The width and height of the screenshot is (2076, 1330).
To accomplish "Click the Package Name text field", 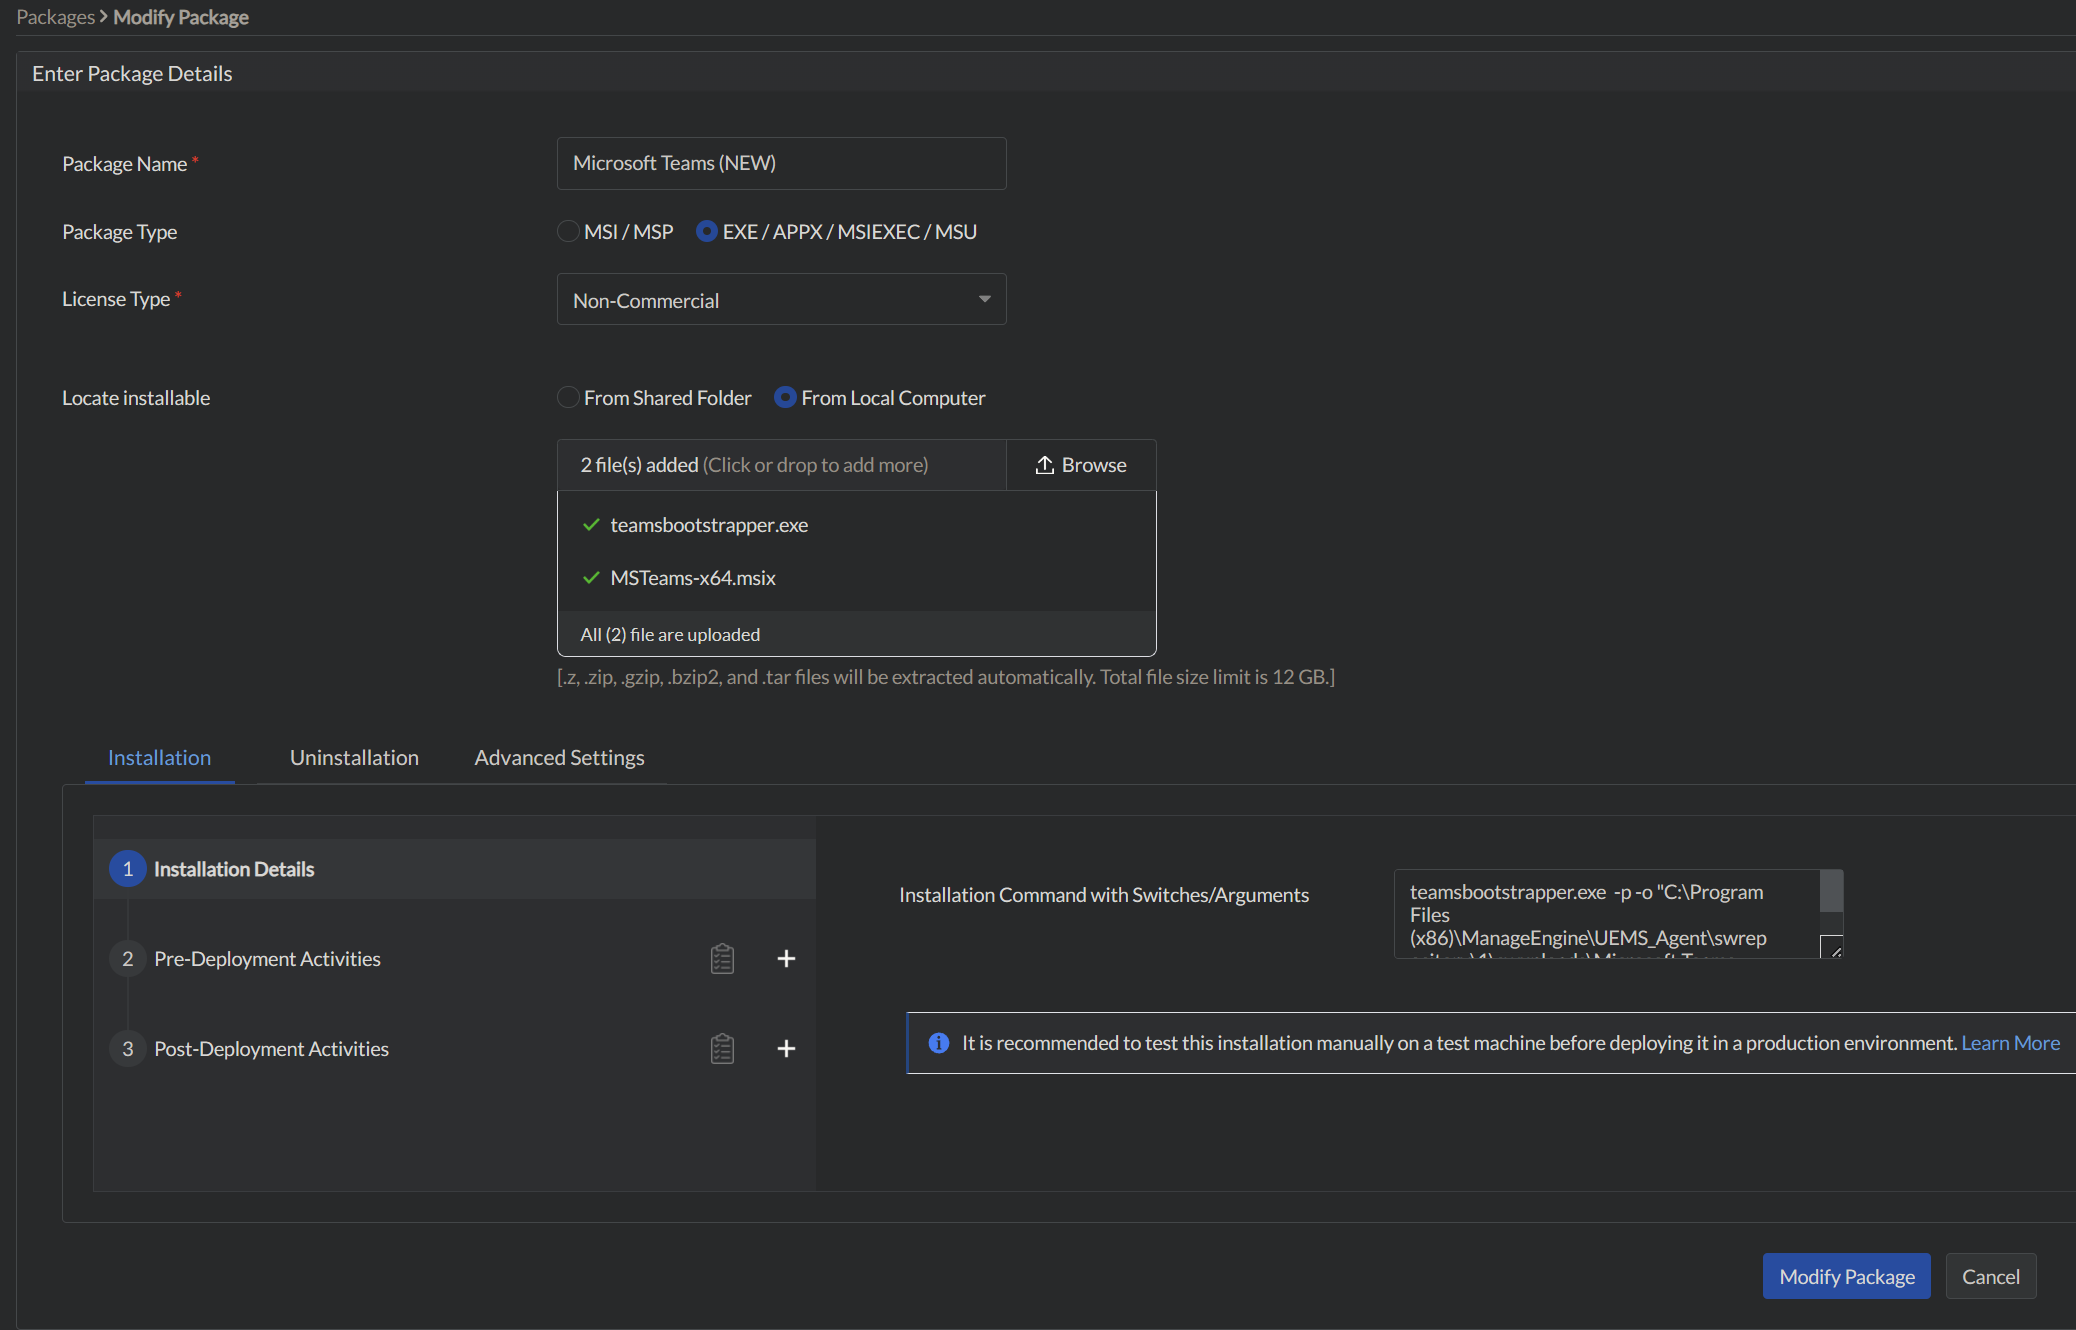I will (781, 163).
